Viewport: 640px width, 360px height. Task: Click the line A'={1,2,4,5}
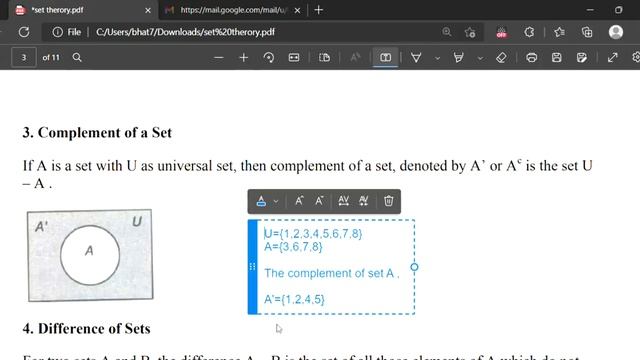(x=294, y=299)
